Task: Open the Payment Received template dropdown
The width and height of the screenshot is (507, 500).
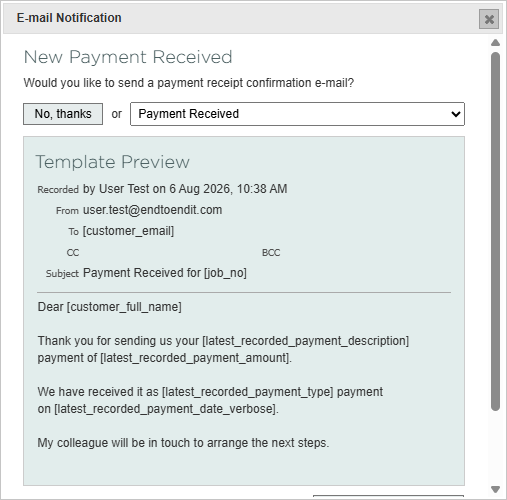Action: 297,114
